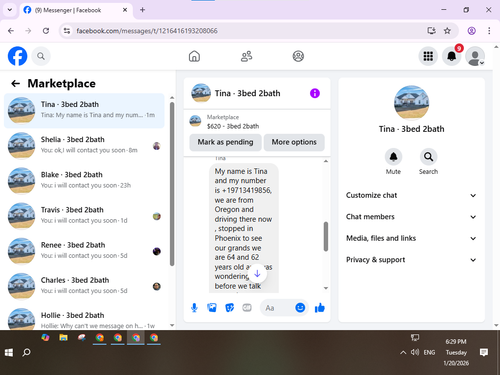
Task: Click large listing thumbnail in info panel
Action: point(411,103)
